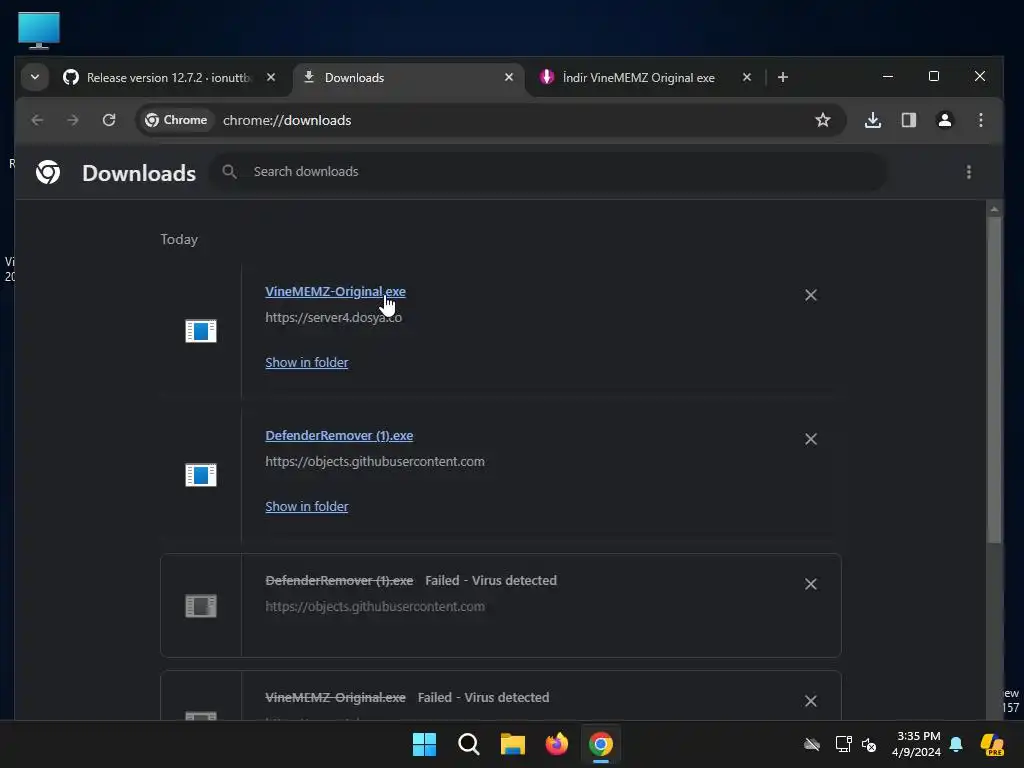This screenshot has height=768, width=1024.
Task: Reload the downloads page
Action: pos(109,120)
